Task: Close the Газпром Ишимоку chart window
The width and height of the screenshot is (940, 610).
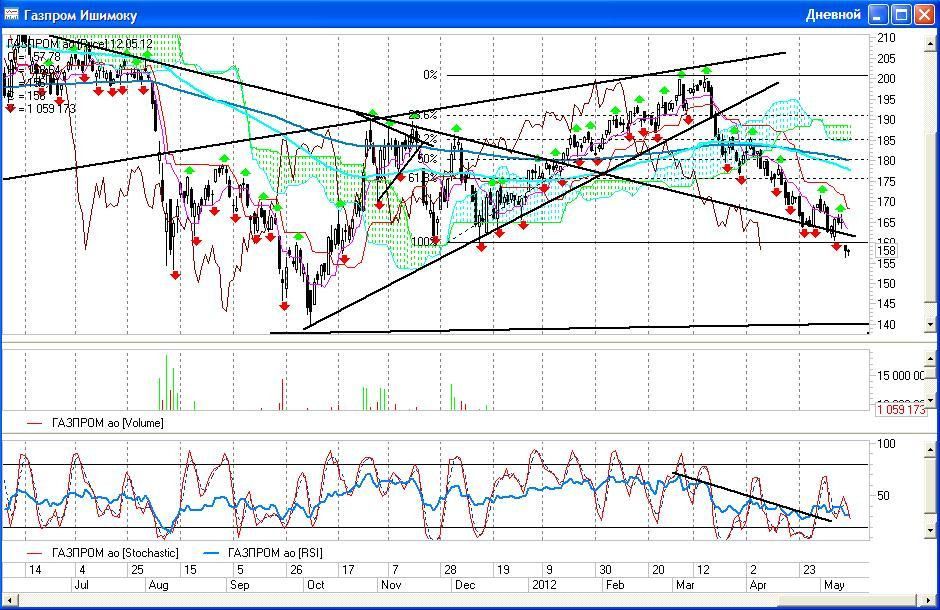Action: [x=924, y=14]
